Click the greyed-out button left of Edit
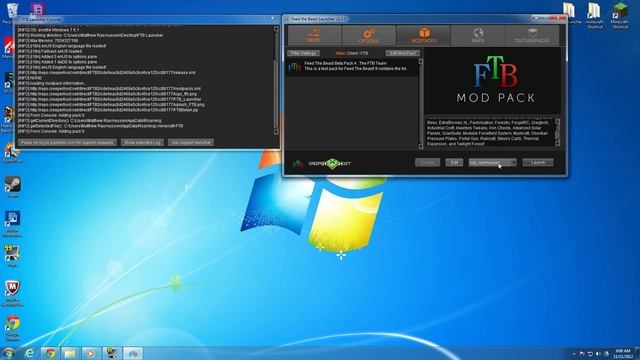Image resolution: width=640 pixels, height=360 pixels. coord(427,162)
